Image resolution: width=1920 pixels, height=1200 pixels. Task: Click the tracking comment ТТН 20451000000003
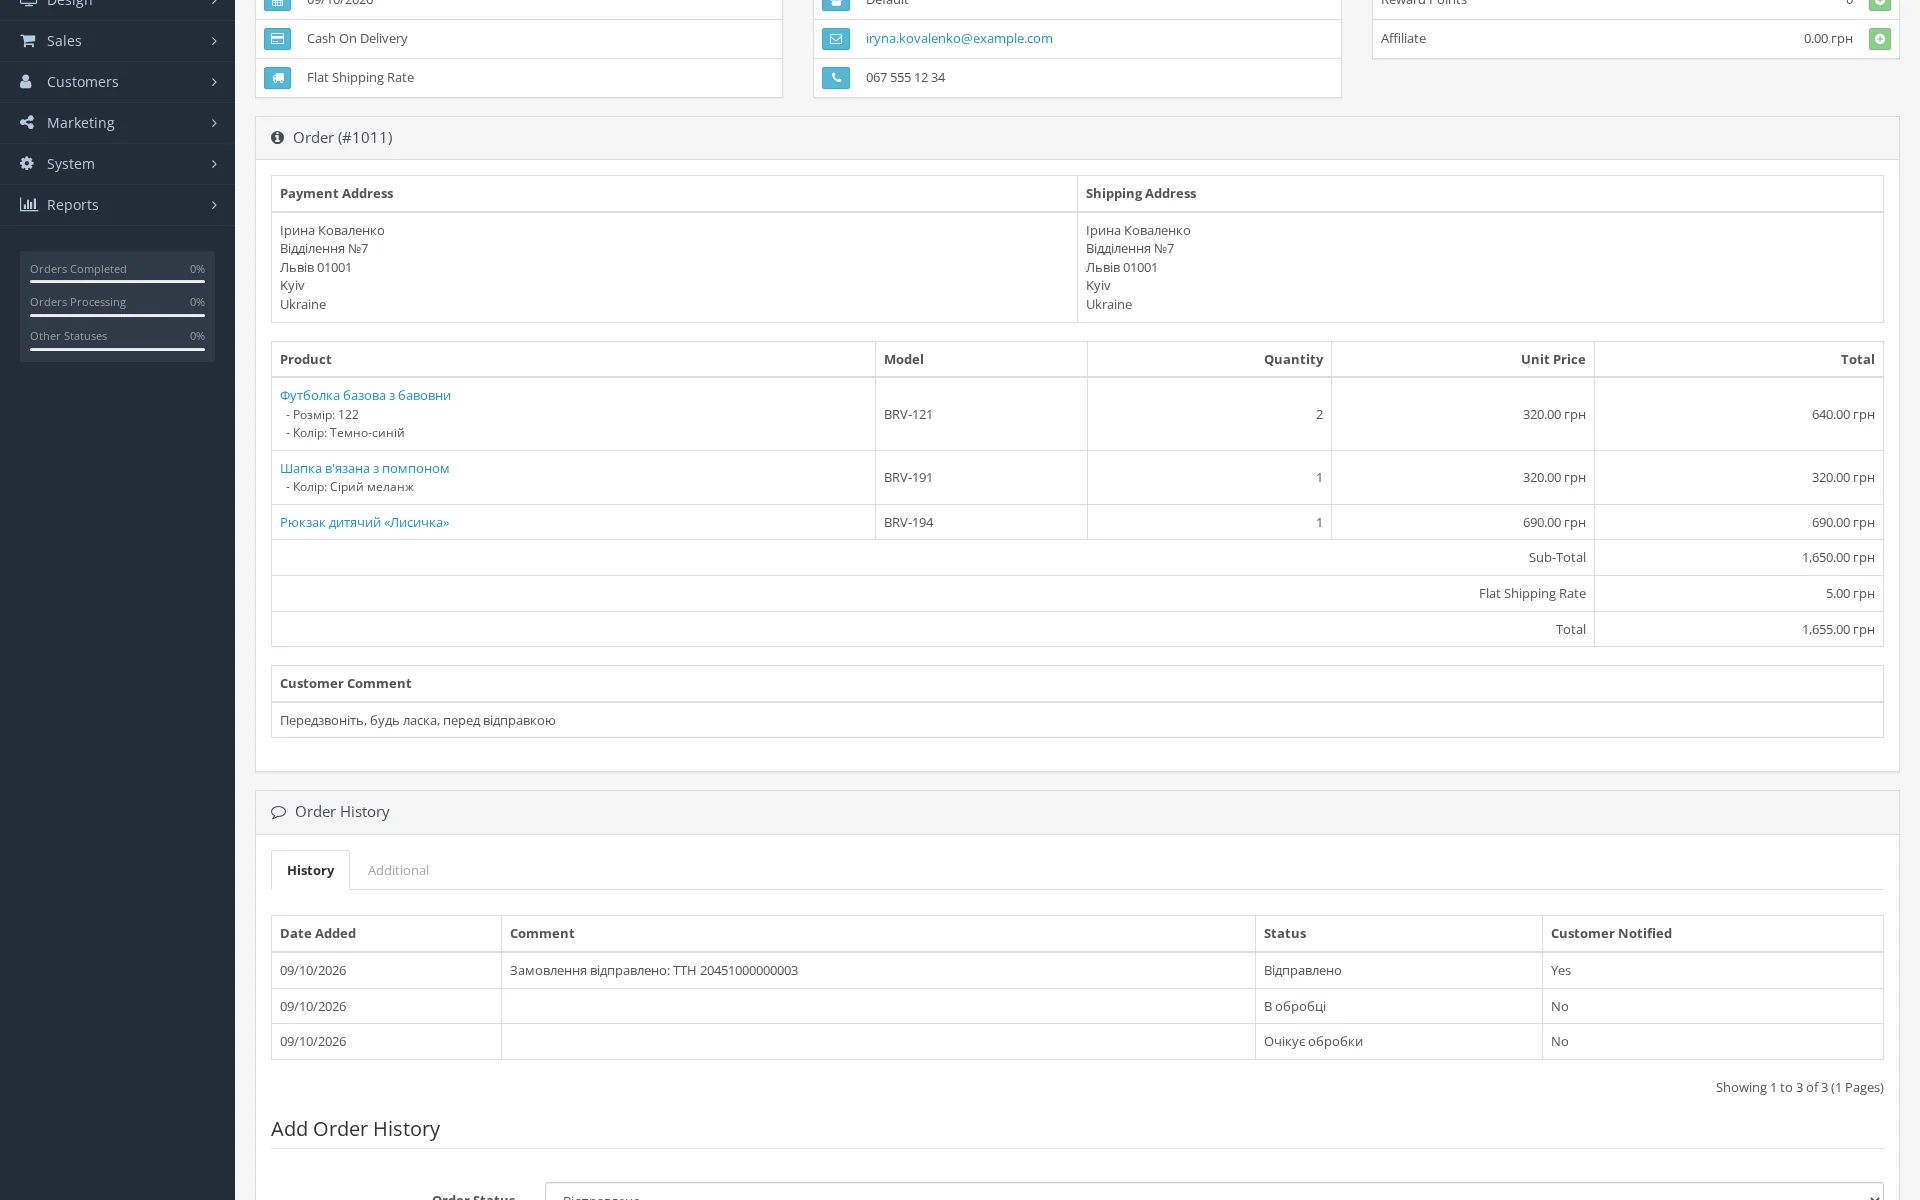[654, 971]
